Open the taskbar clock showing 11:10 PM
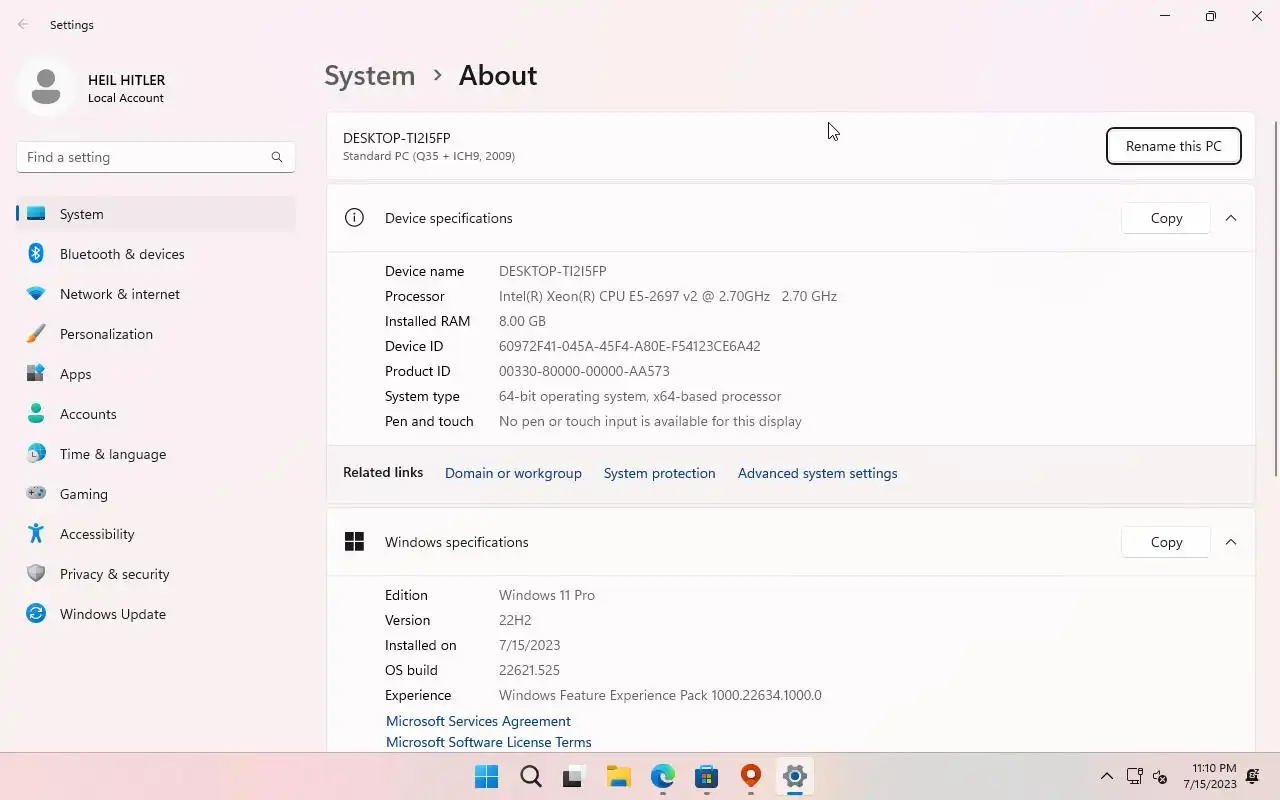This screenshot has height=800, width=1280. tap(1210, 776)
